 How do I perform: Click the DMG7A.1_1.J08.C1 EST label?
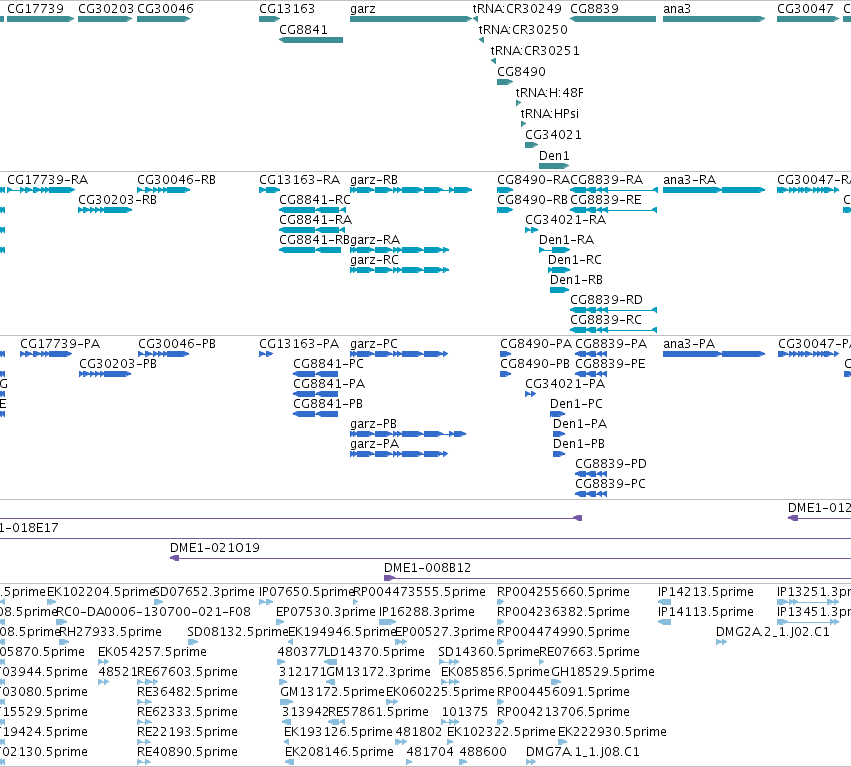(x=583, y=752)
